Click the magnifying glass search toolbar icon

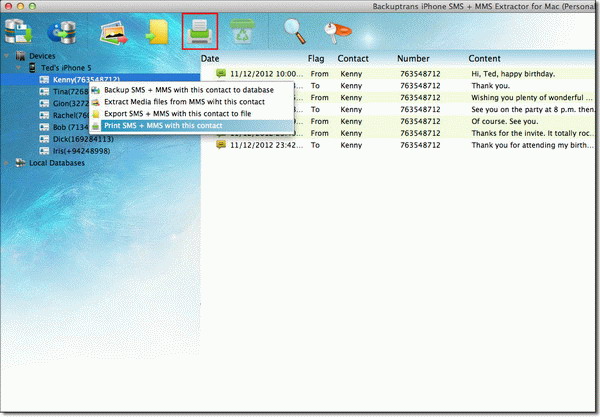pos(294,31)
